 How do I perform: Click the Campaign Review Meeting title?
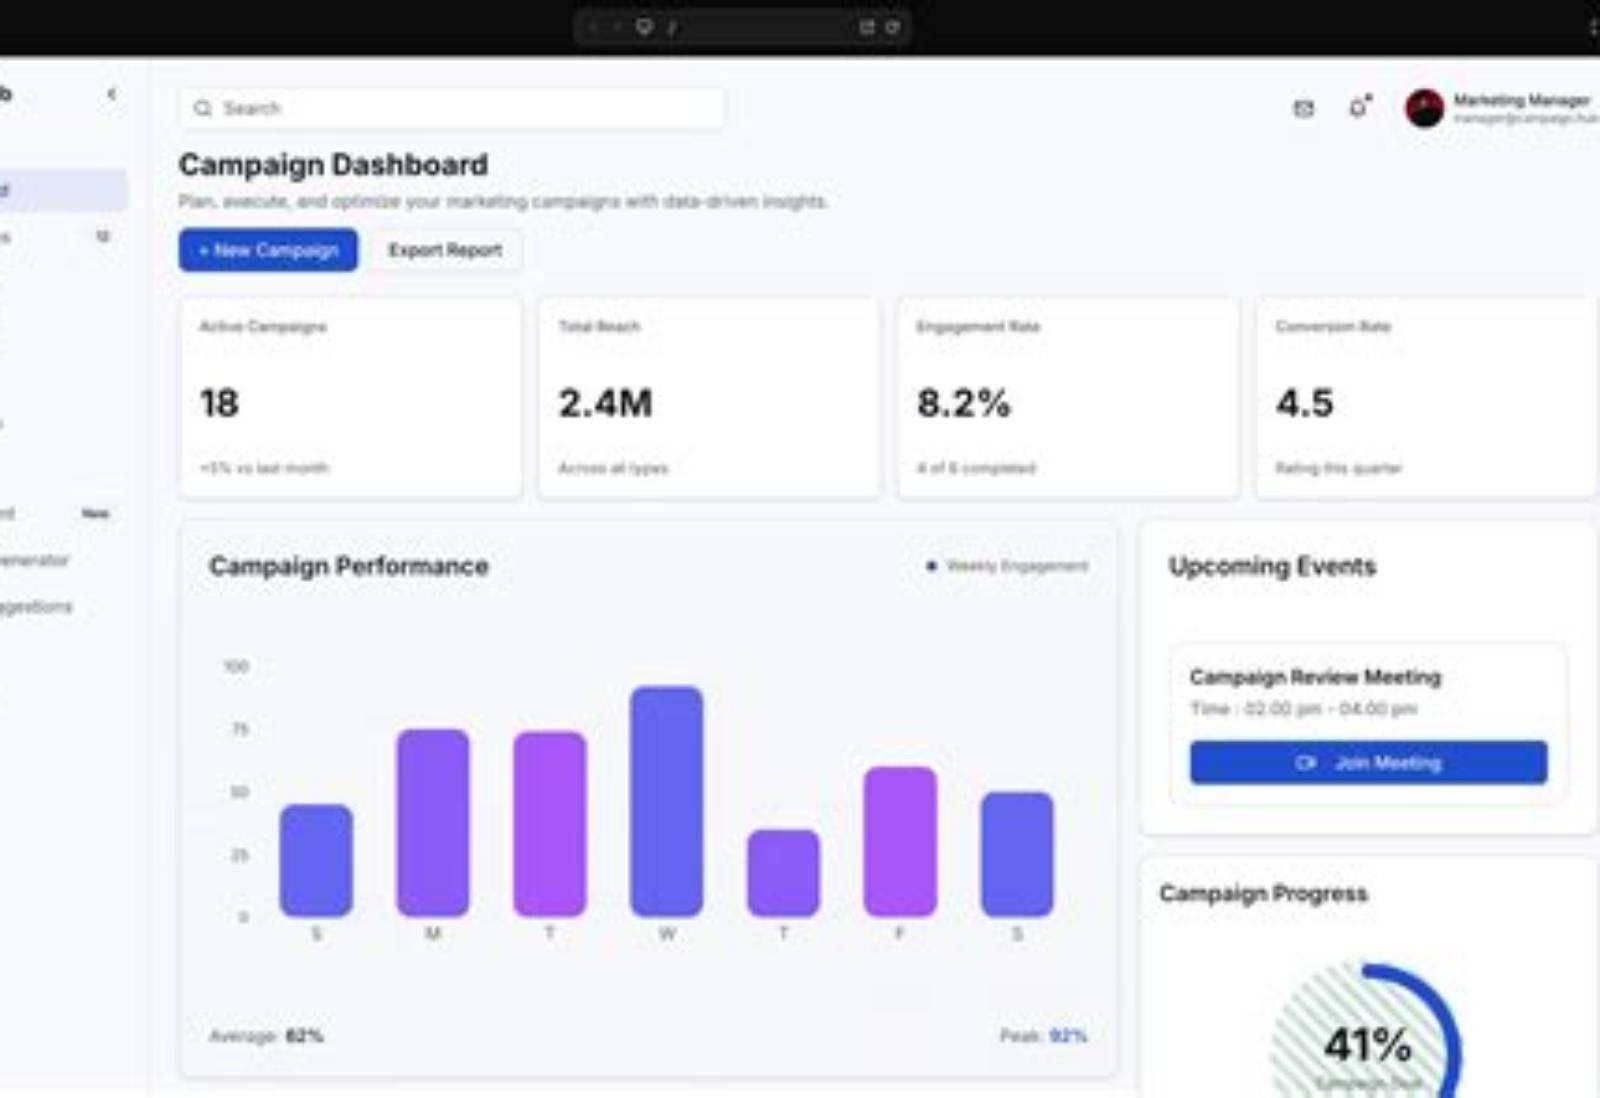coord(1315,677)
